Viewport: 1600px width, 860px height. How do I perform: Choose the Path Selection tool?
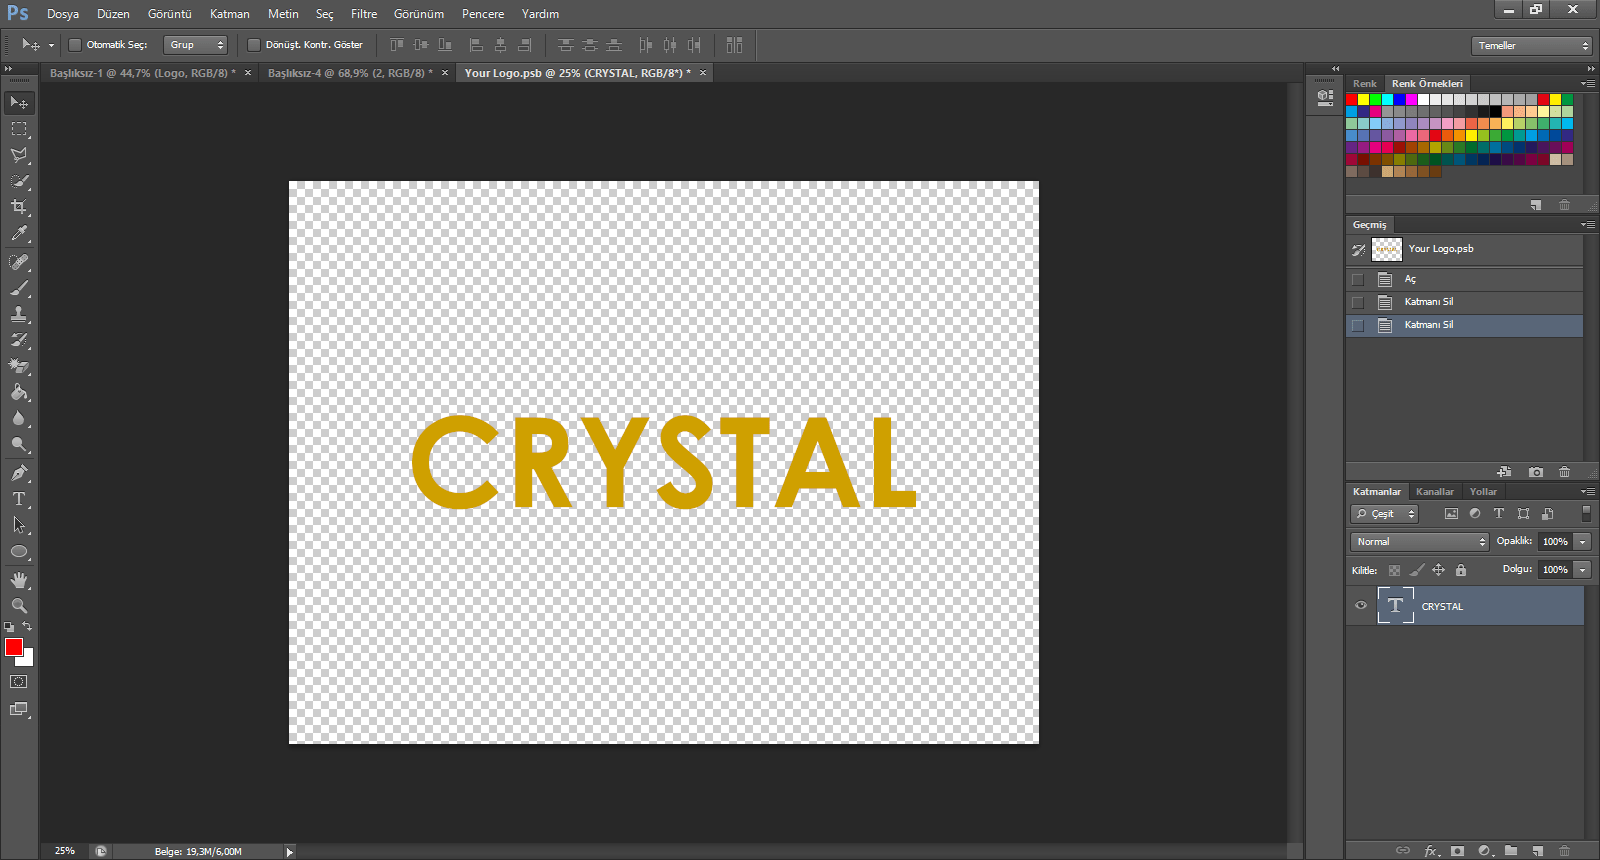point(19,525)
